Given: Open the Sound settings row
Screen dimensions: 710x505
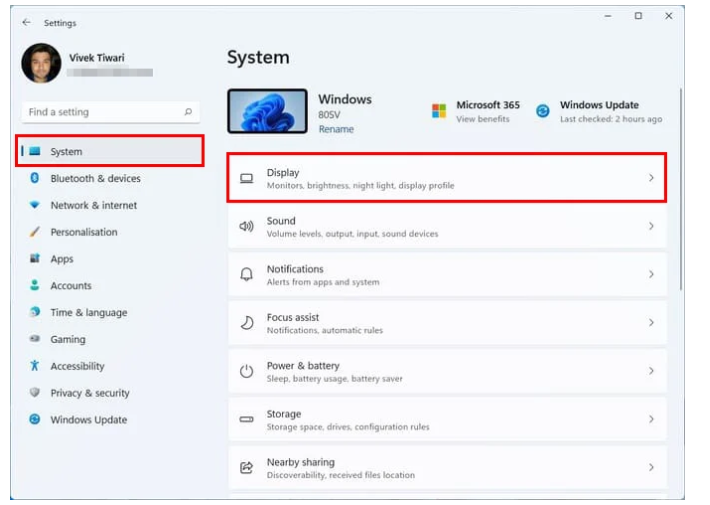Looking at the screenshot, I should click(447, 226).
